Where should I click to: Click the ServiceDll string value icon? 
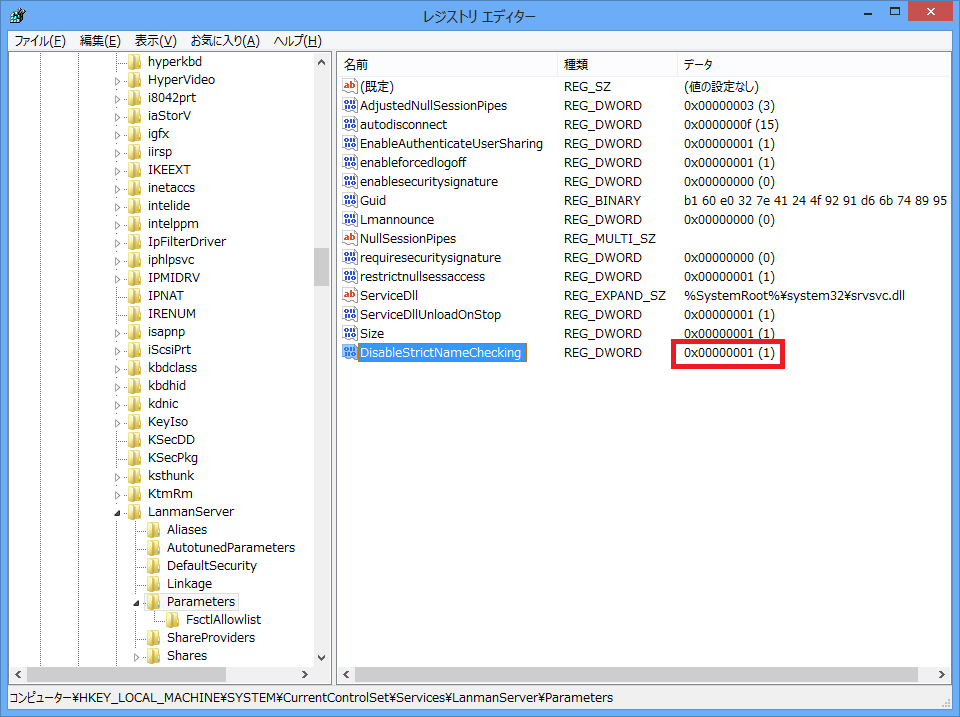(350, 295)
